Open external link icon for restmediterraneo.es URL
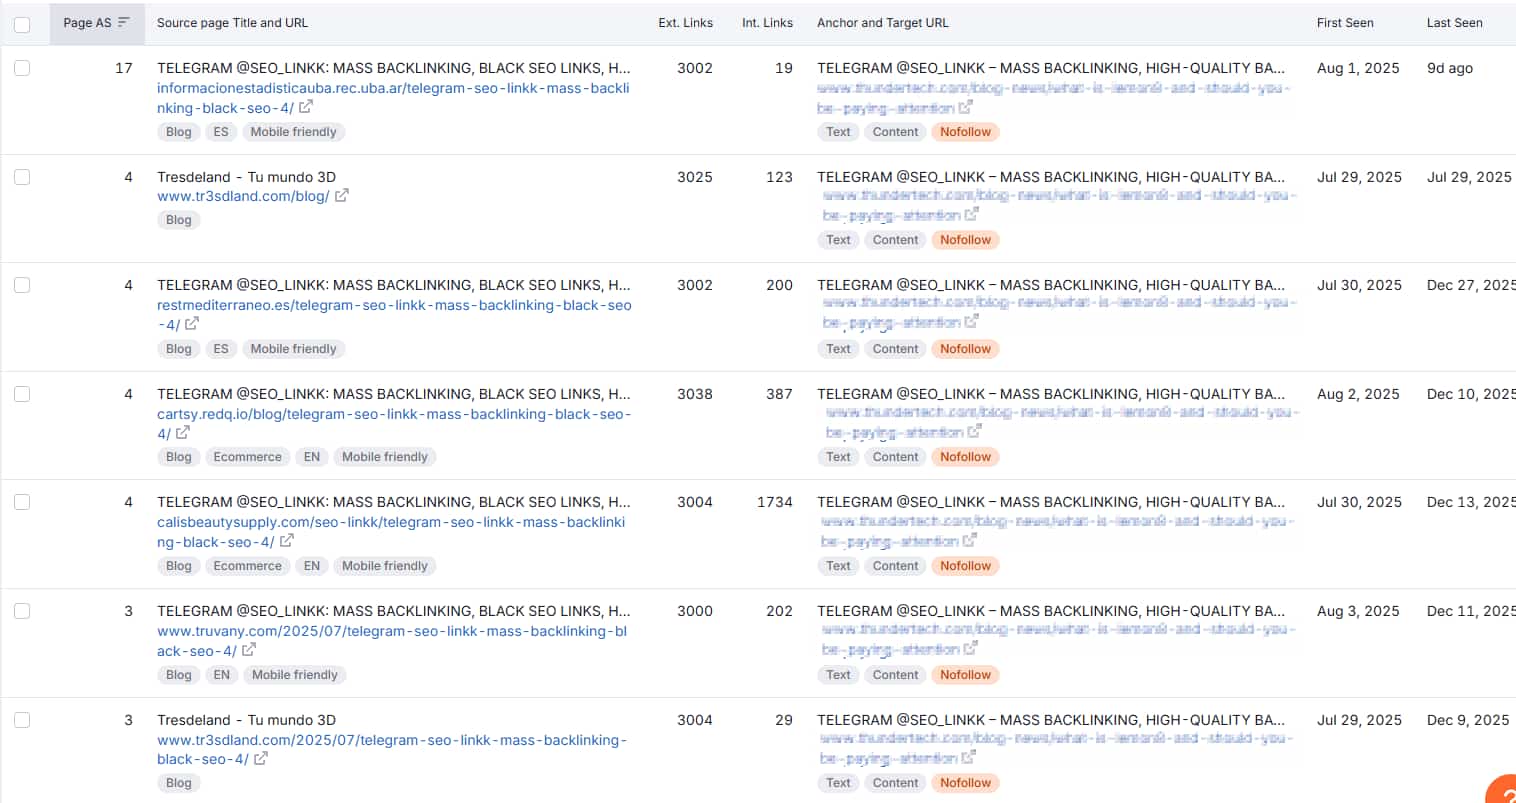 (192, 324)
